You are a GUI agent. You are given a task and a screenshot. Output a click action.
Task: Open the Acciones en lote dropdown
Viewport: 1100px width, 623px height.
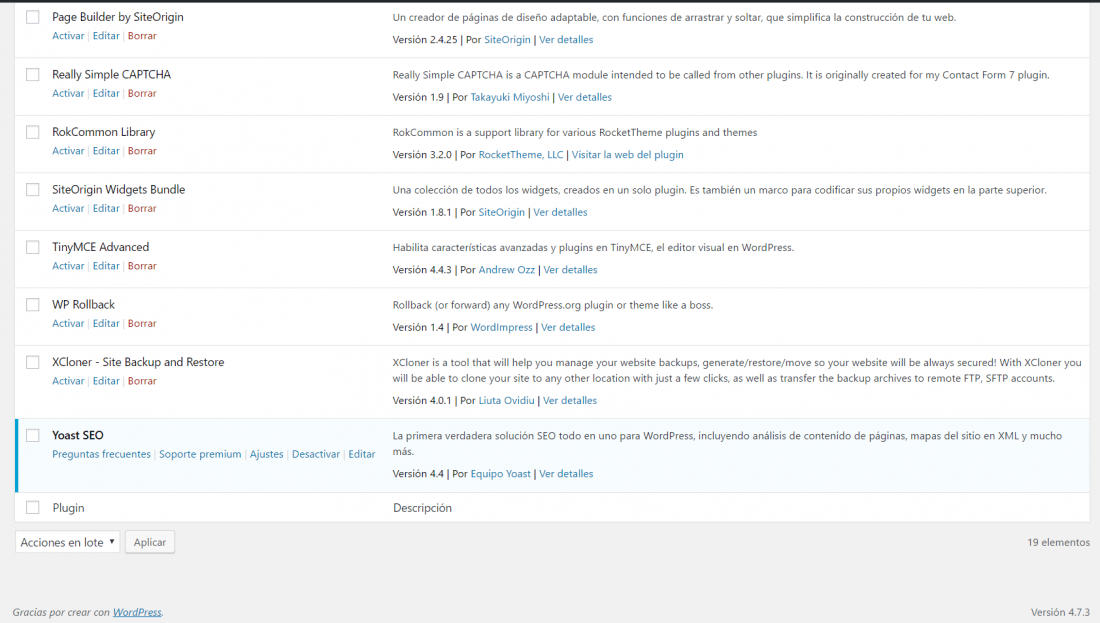click(67, 542)
